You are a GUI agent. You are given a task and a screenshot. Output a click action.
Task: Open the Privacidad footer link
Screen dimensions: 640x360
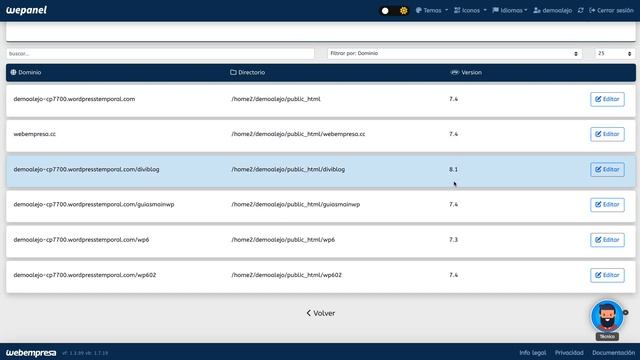pos(569,353)
